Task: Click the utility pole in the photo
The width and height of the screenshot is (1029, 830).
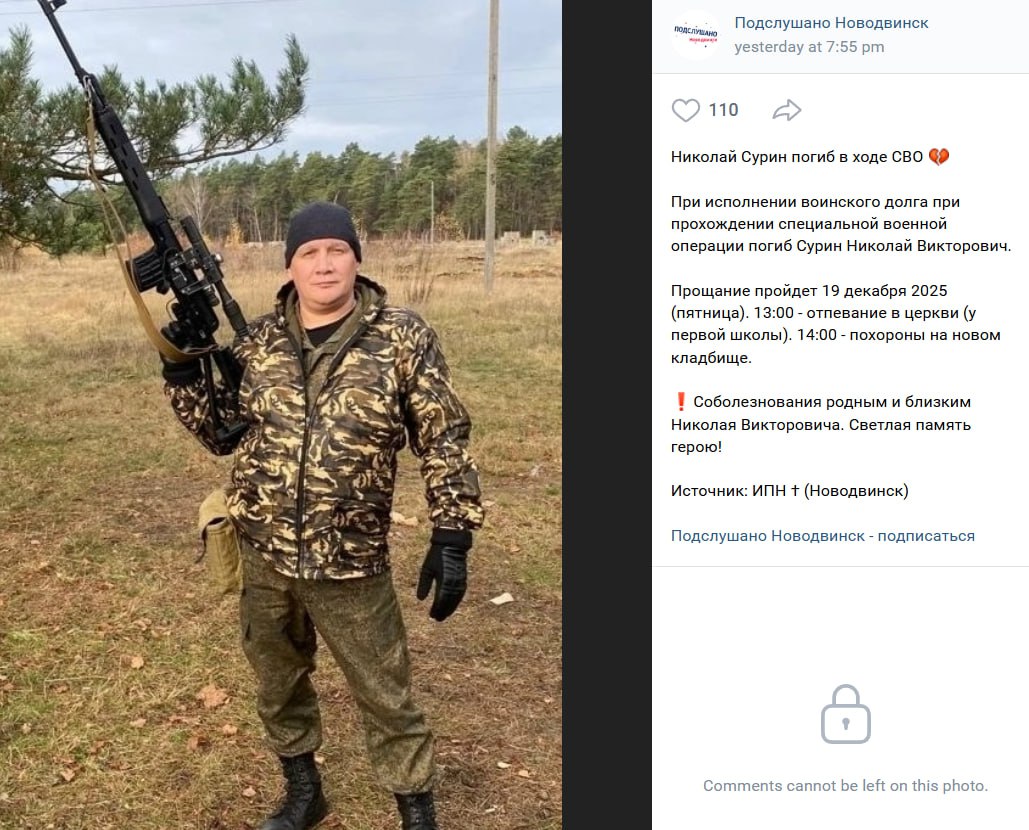Action: coord(492,146)
